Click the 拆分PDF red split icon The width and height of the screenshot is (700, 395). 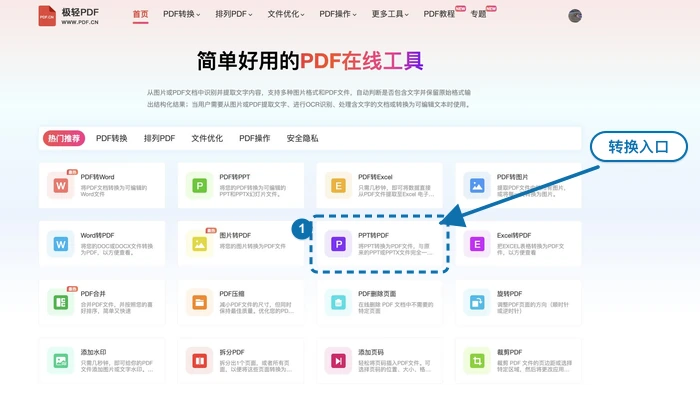point(200,361)
